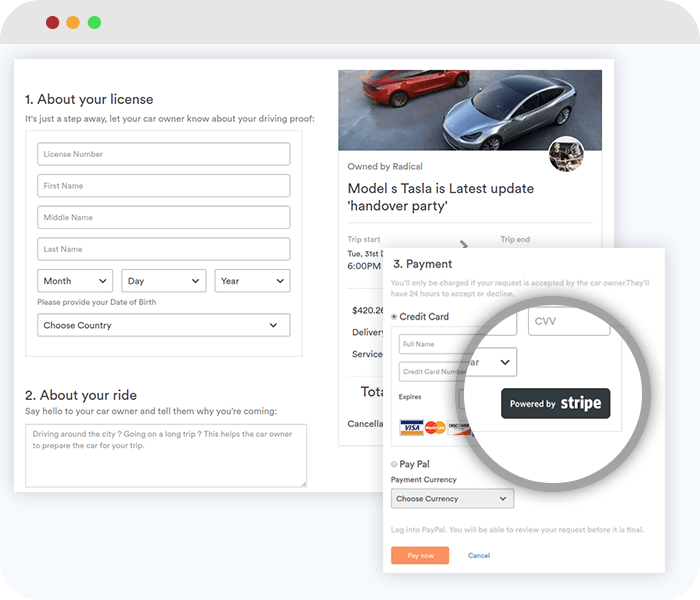The image size is (700, 600).
Task: Open the Month dropdown
Action: (75, 281)
